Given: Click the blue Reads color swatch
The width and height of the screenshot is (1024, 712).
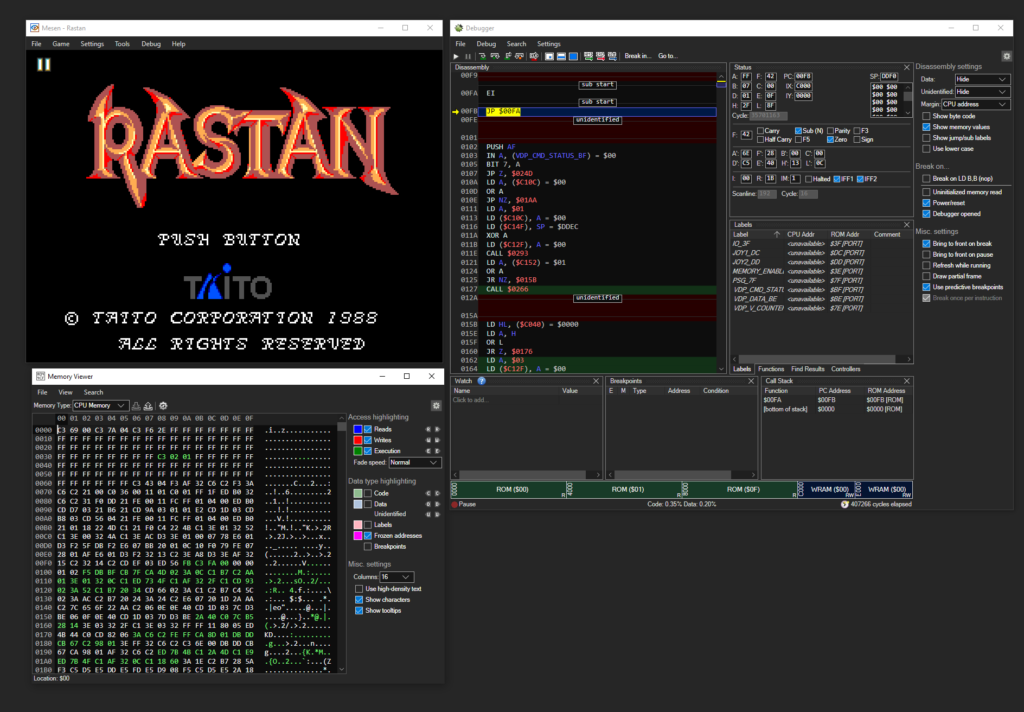Looking at the screenshot, I should click(x=357, y=429).
